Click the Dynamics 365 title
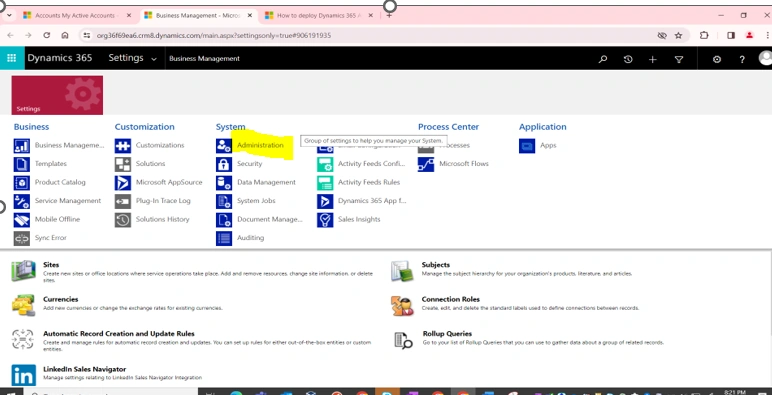Viewport: 772px width, 395px height. coord(60,58)
